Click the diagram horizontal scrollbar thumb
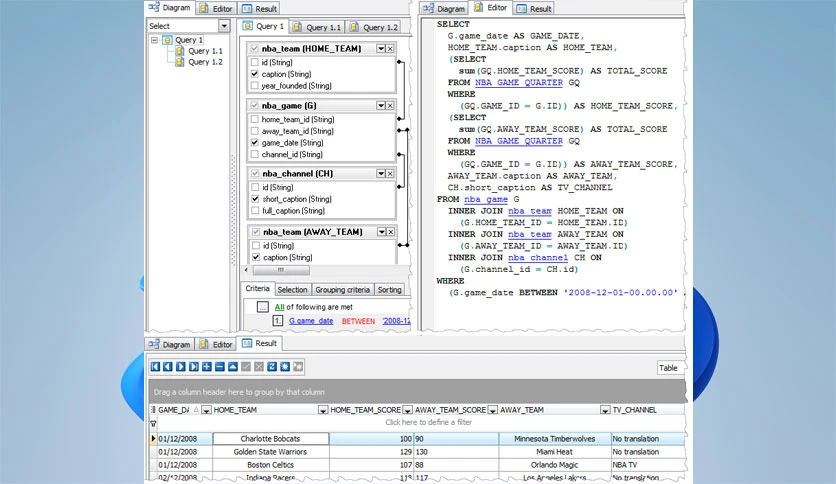Image resolution: width=836 pixels, height=484 pixels. (x=281, y=270)
